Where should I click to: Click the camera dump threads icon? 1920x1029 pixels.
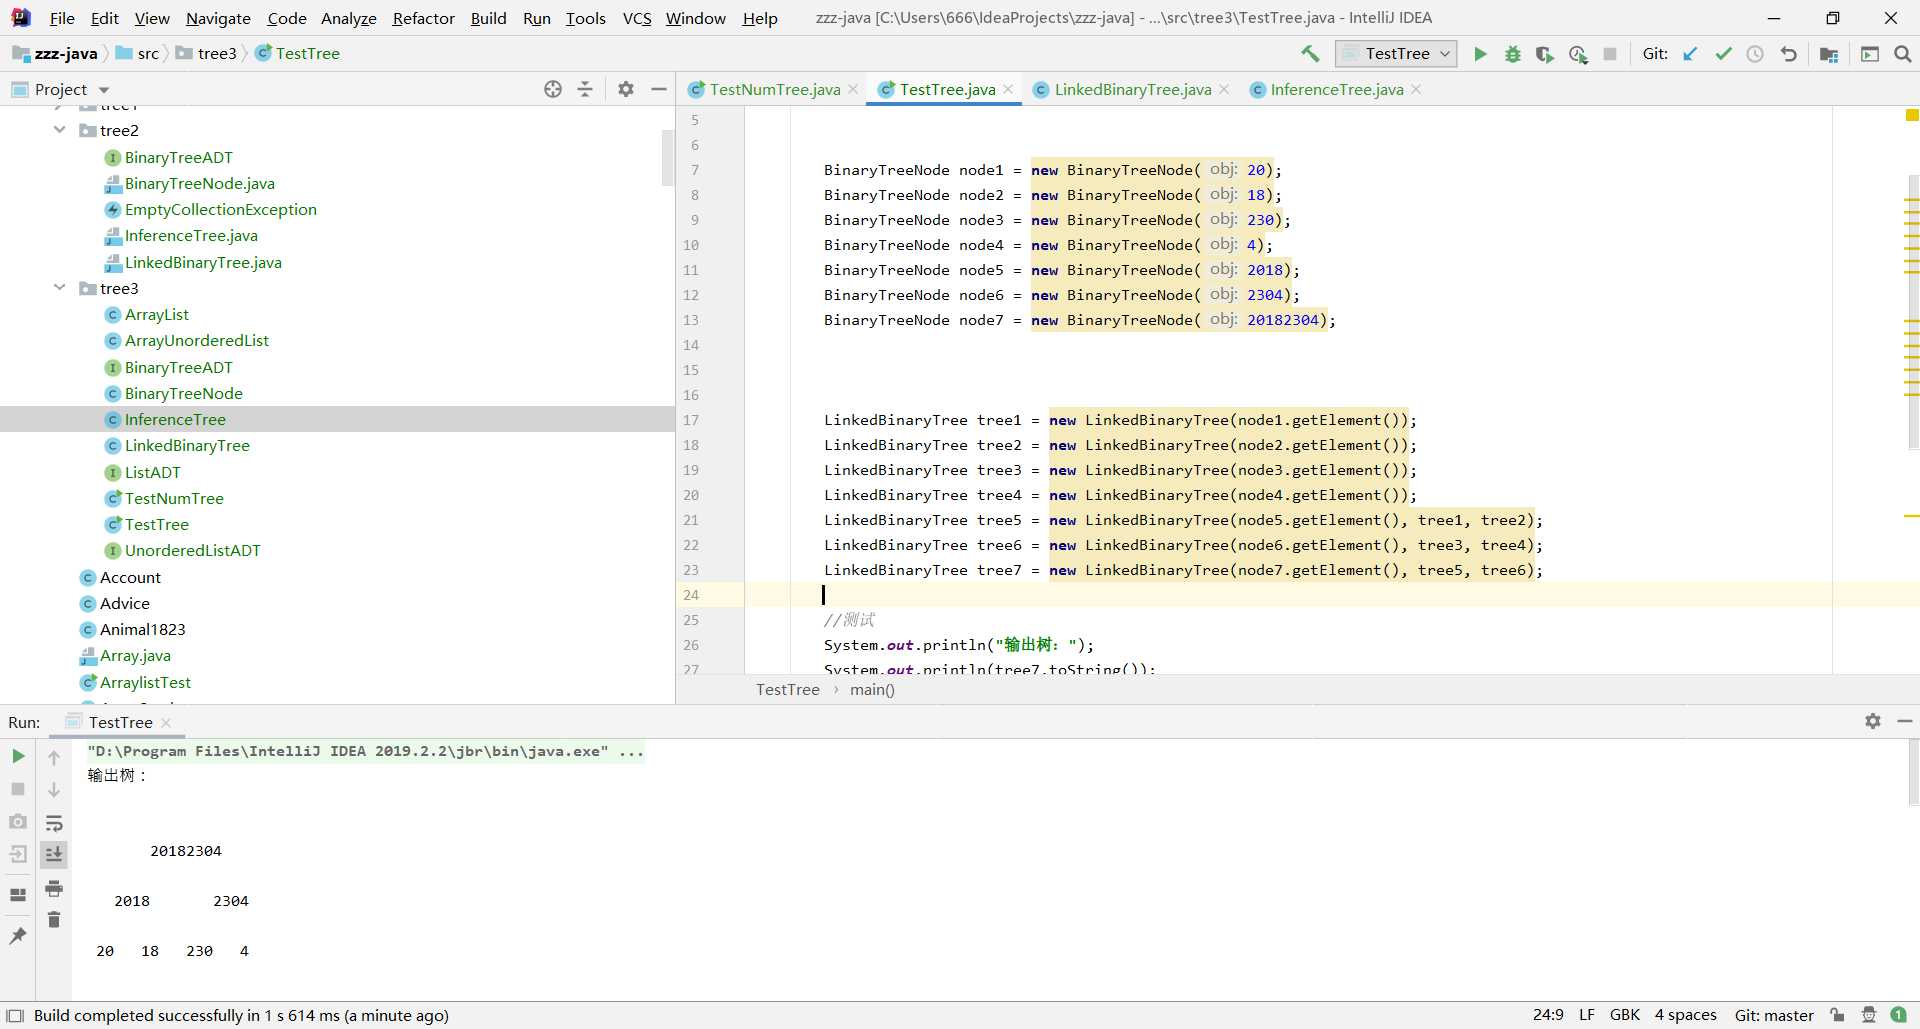tap(18, 821)
